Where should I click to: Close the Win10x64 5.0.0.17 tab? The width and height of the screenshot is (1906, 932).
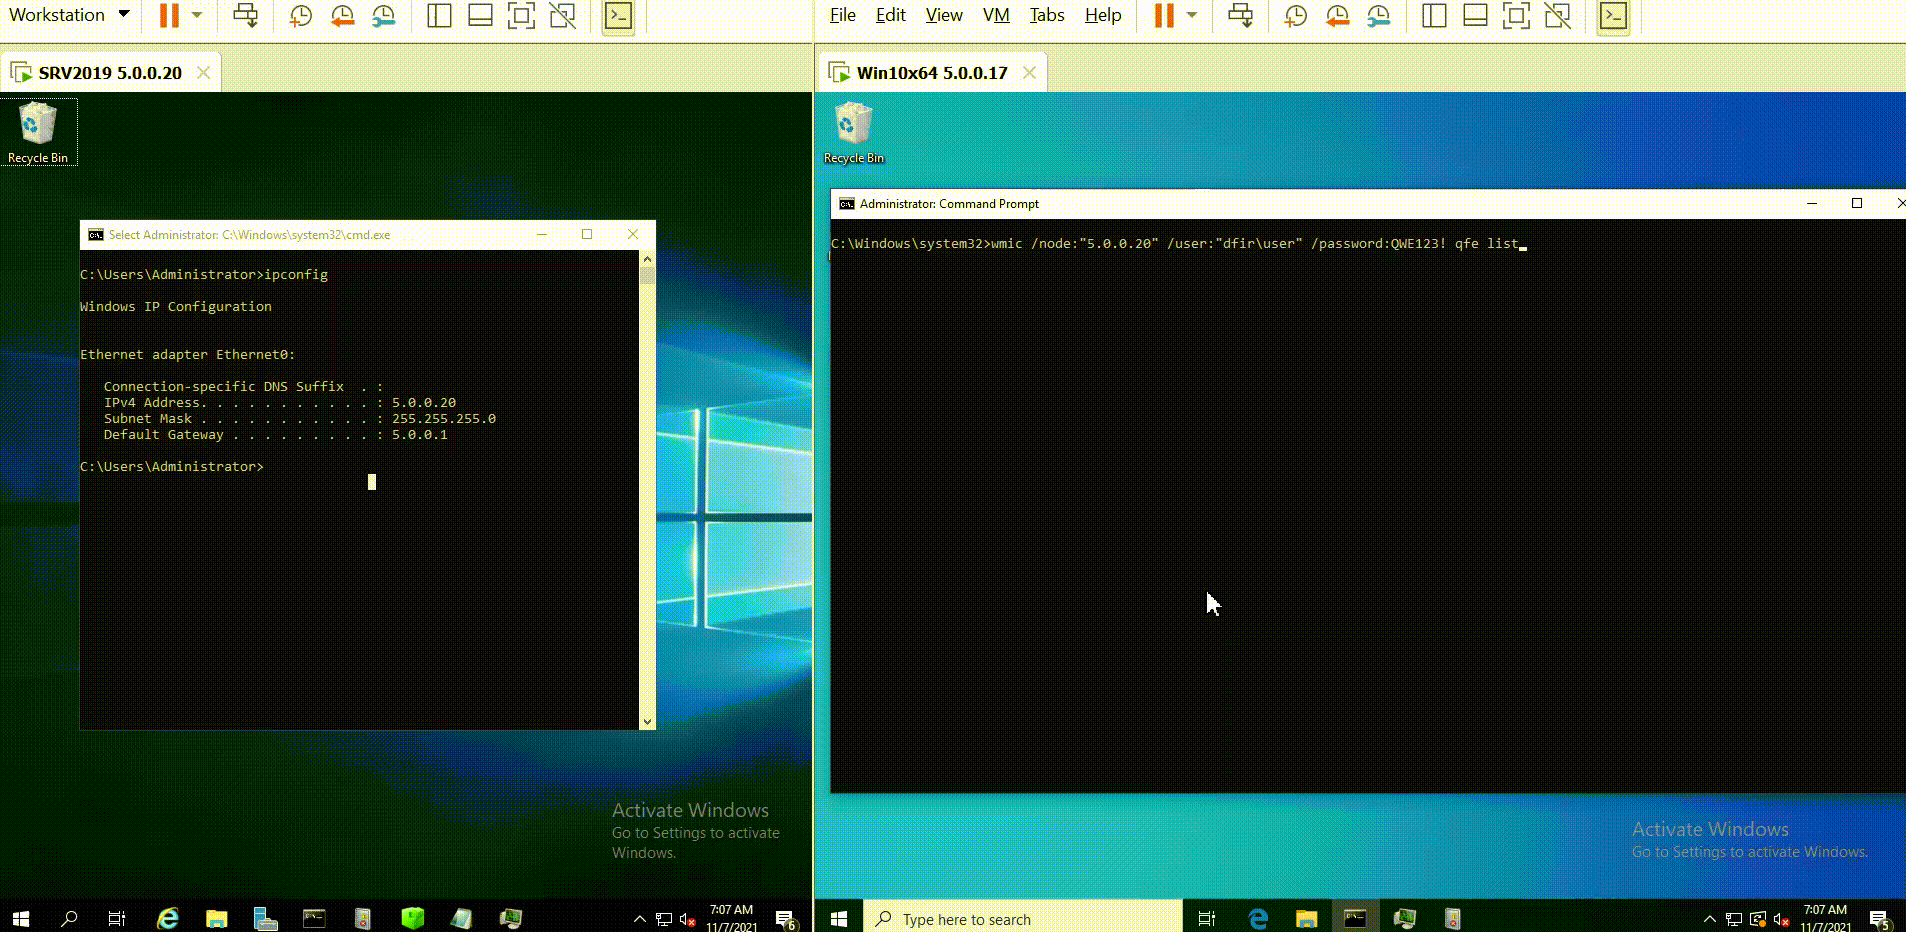click(1029, 73)
